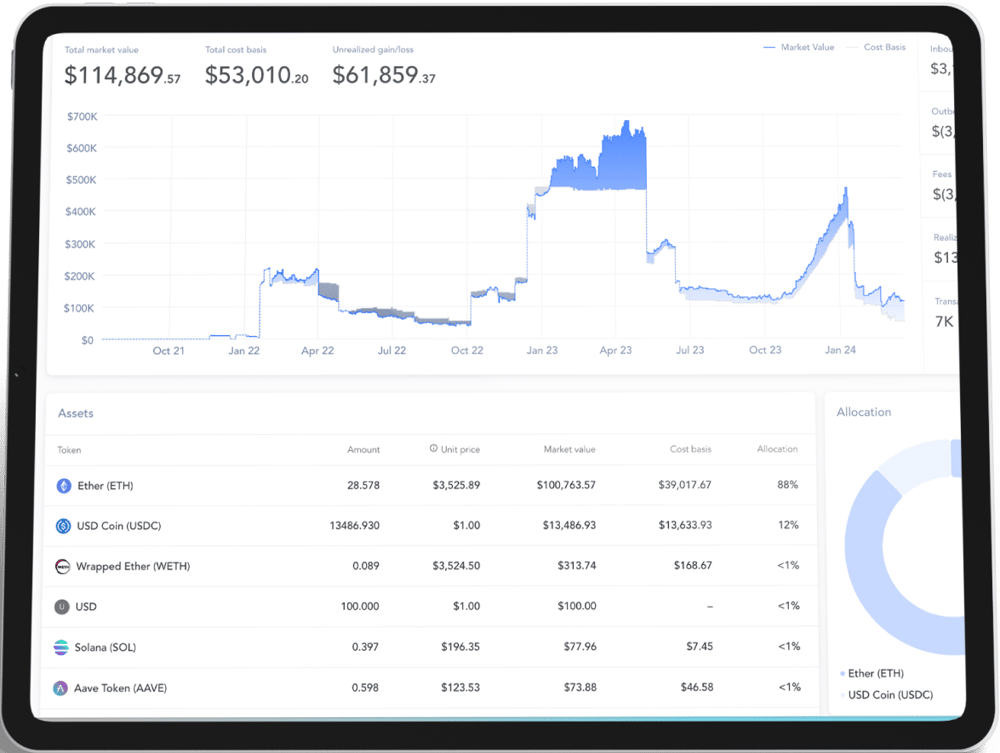
Task: Toggle the Cost Basis series in chart legend
Action: (x=876, y=47)
